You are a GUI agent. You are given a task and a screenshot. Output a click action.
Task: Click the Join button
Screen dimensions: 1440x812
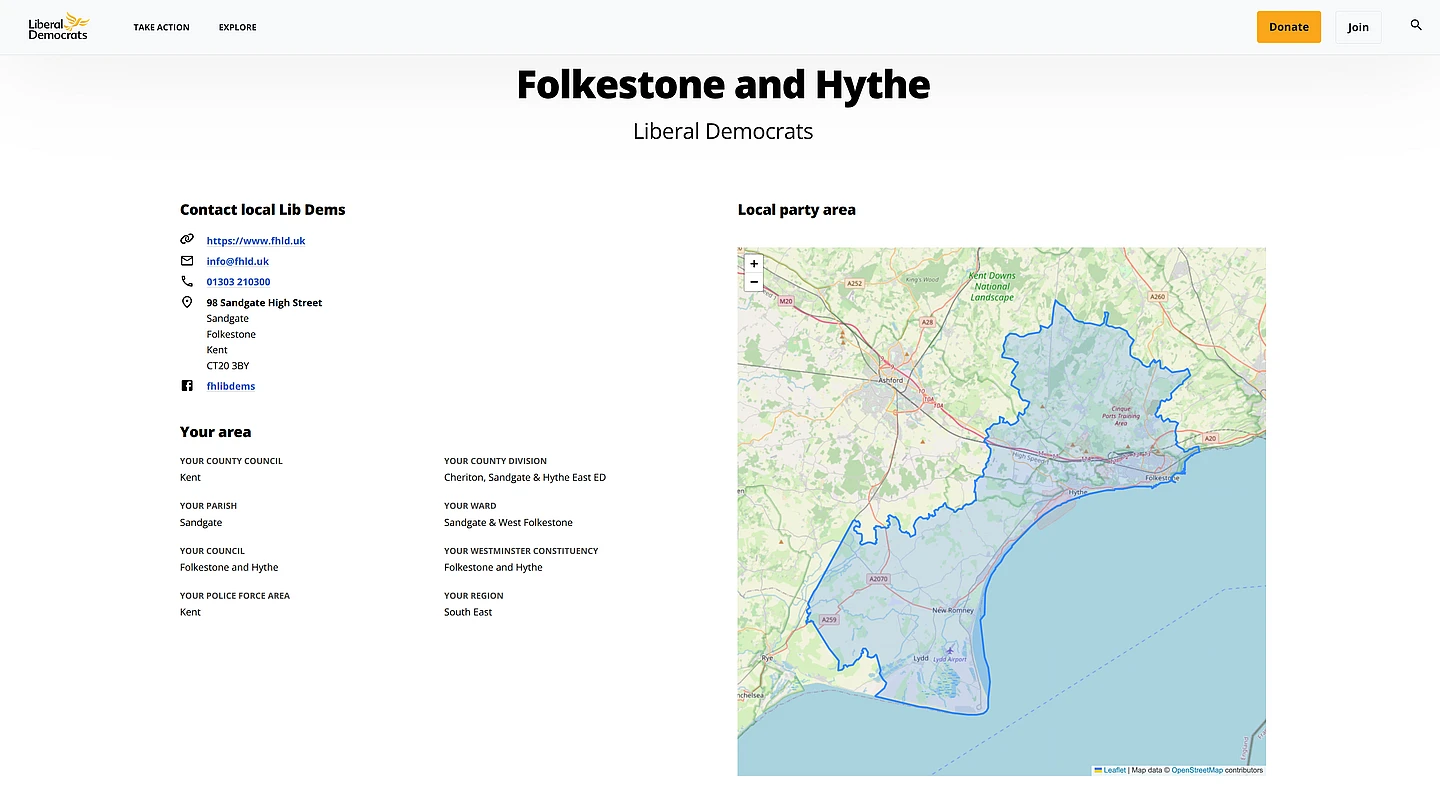click(x=1358, y=27)
